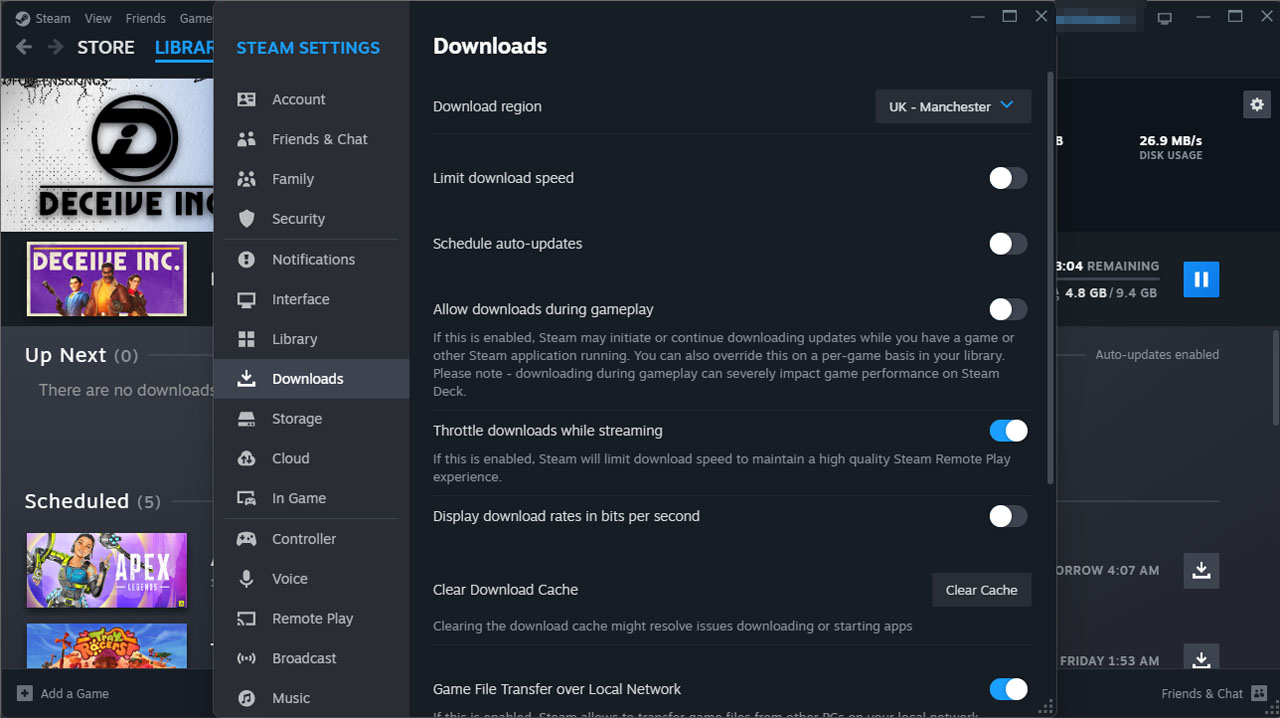Open the View menu
Viewport: 1280px width, 718px height.
click(x=98, y=18)
